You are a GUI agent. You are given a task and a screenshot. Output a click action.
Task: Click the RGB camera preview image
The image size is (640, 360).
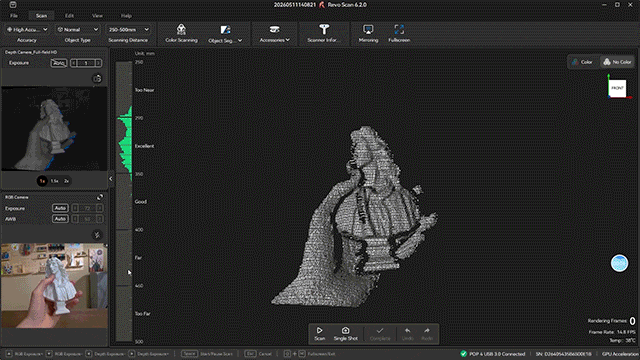54,286
